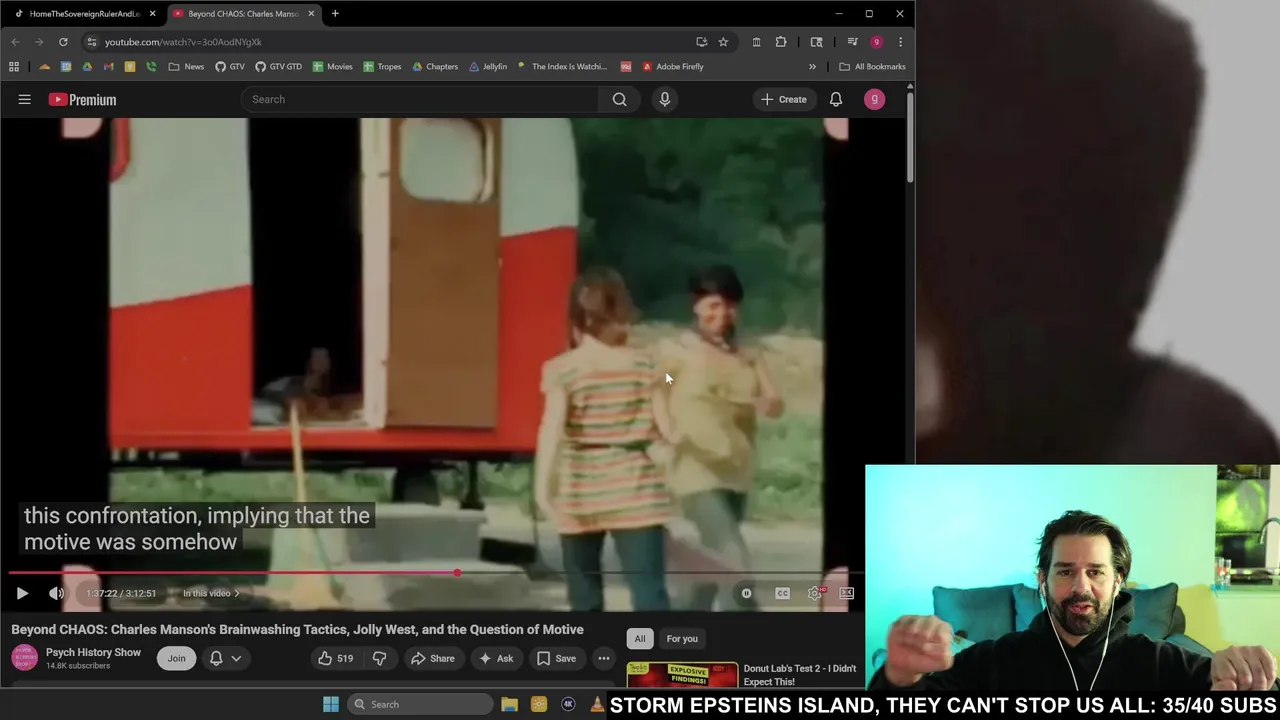Open the 'Donut Lab's Test 2' video title
This screenshot has height=720, width=1280.
800,675
